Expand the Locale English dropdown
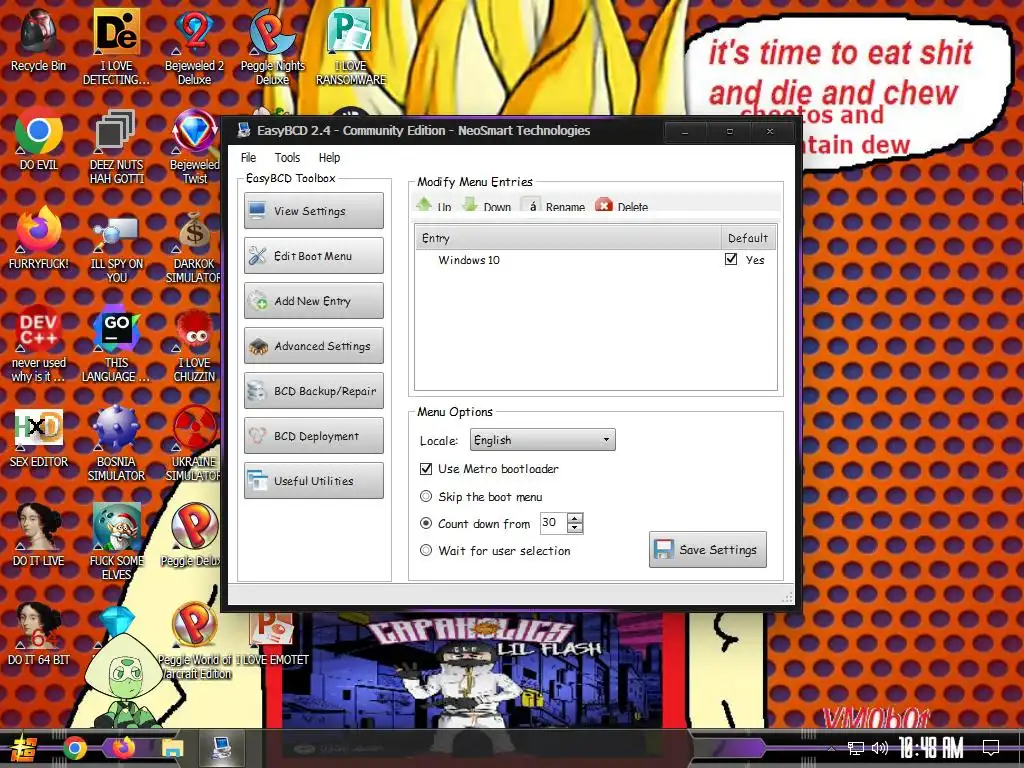The height and width of the screenshot is (768, 1024). point(543,440)
